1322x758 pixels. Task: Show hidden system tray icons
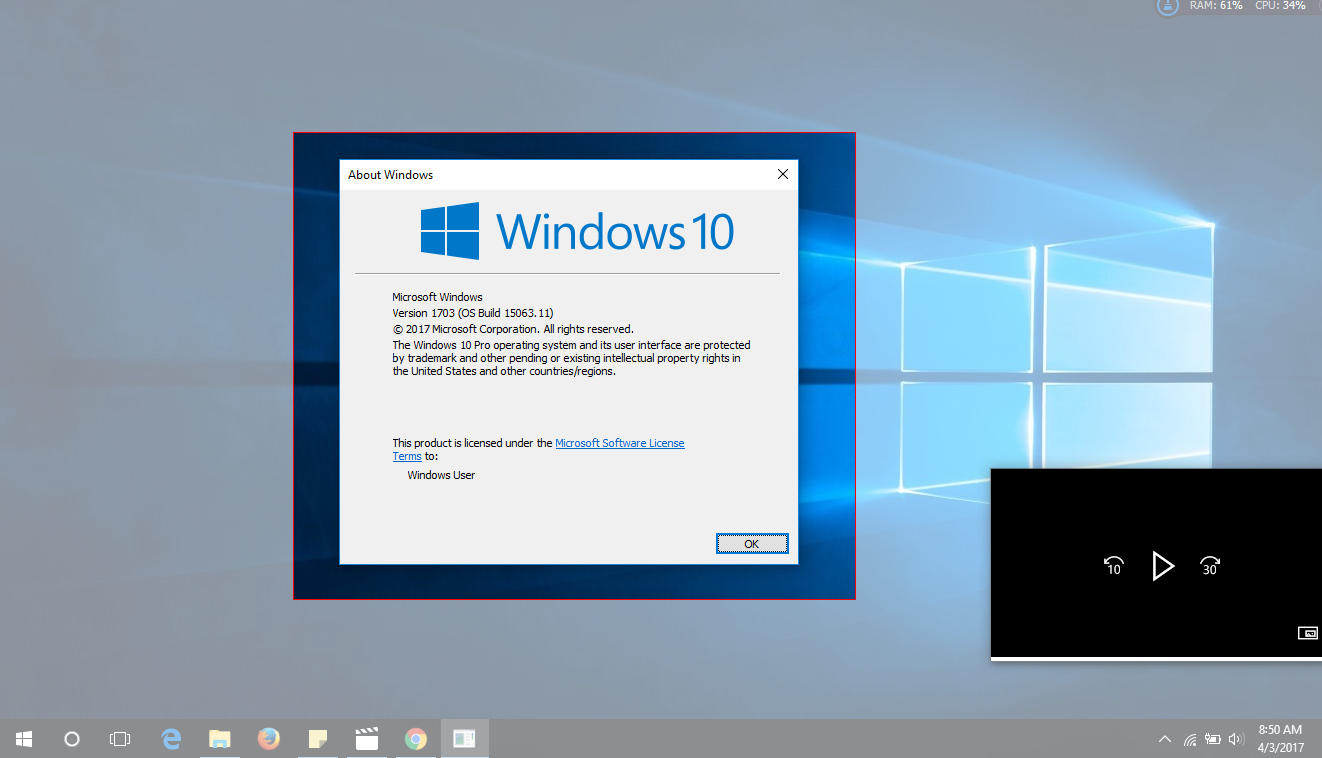click(1165, 739)
